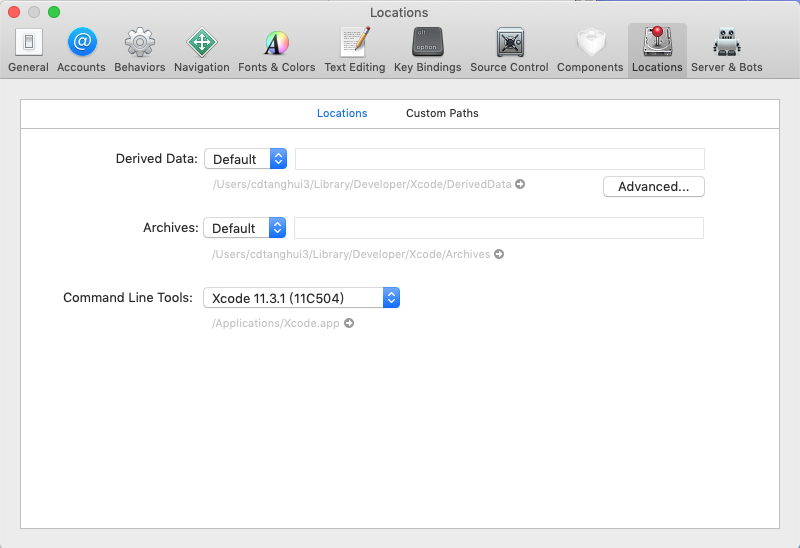Image resolution: width=800 pixels, height=548 pixels.
Task: Click the Derived Data path field
Action: [x=500, y=159]
